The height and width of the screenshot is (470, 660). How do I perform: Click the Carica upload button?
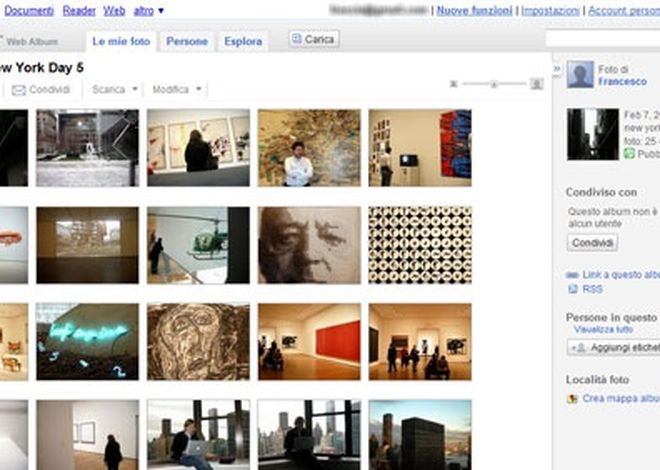point(314,39)
